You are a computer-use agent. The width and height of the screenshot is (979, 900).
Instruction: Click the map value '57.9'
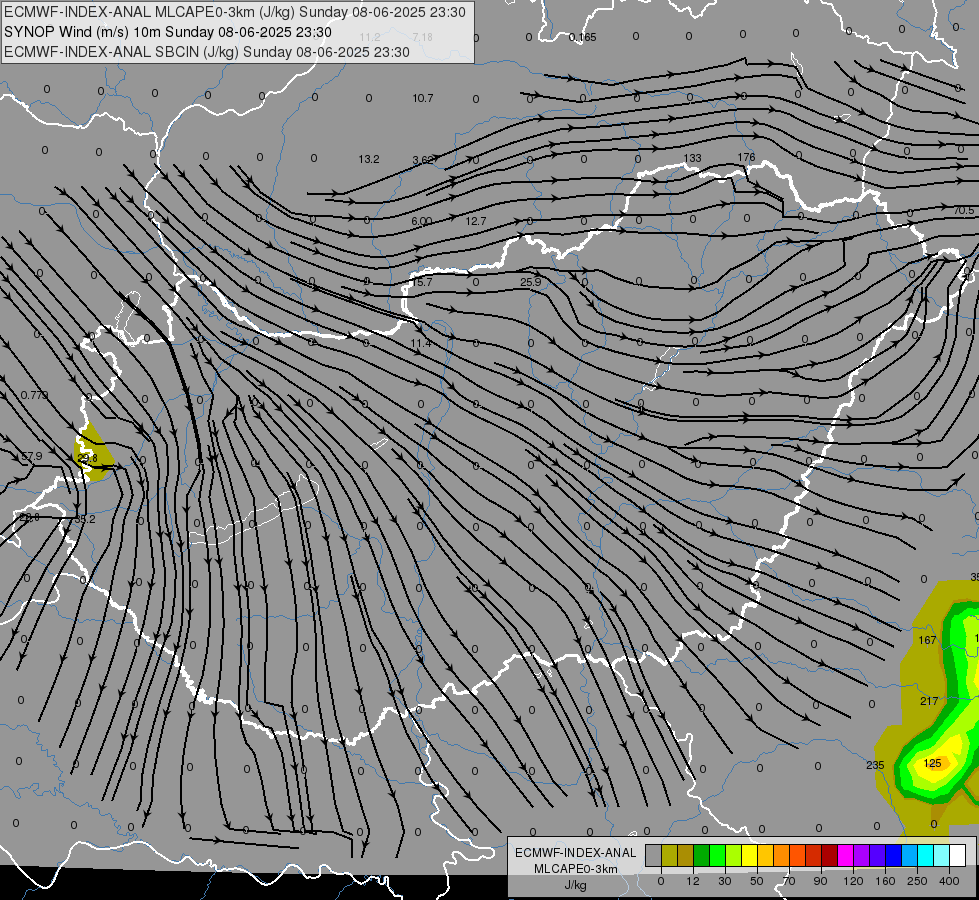(x=32, y=456)
